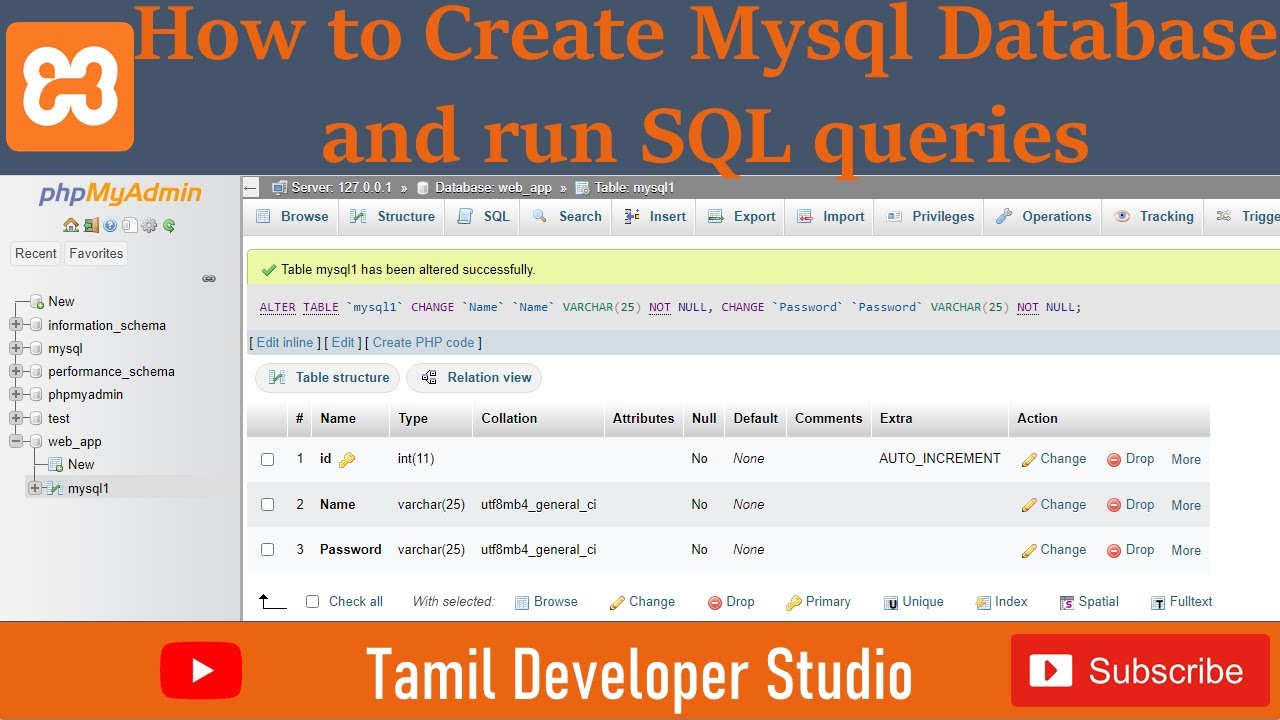Collapse the web_app database node
1280x720 pixels.
click(x=16, y=441)
